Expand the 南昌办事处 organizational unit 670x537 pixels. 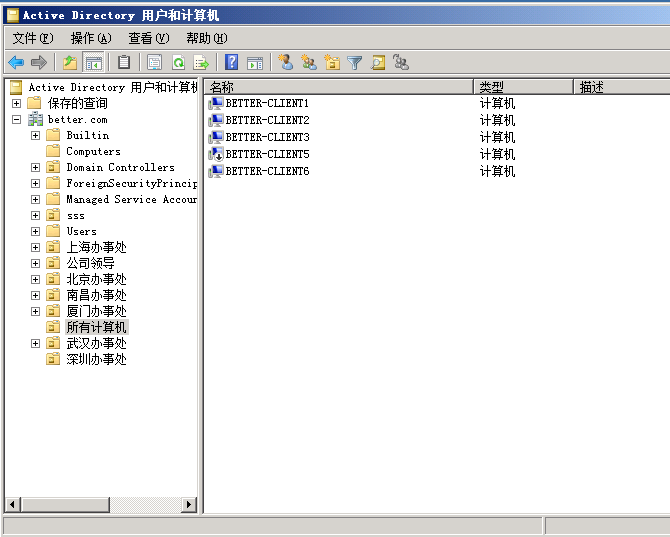(x=35, y=296)
